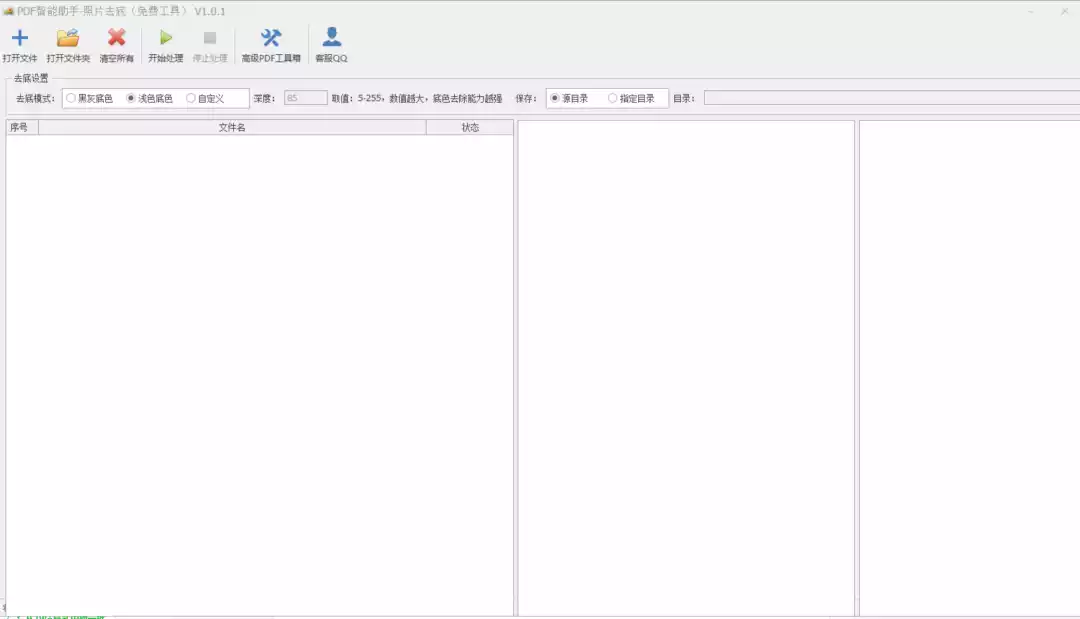Clear all files with 清空所有 icon
1080x619 pixels.
coord(116,38)
